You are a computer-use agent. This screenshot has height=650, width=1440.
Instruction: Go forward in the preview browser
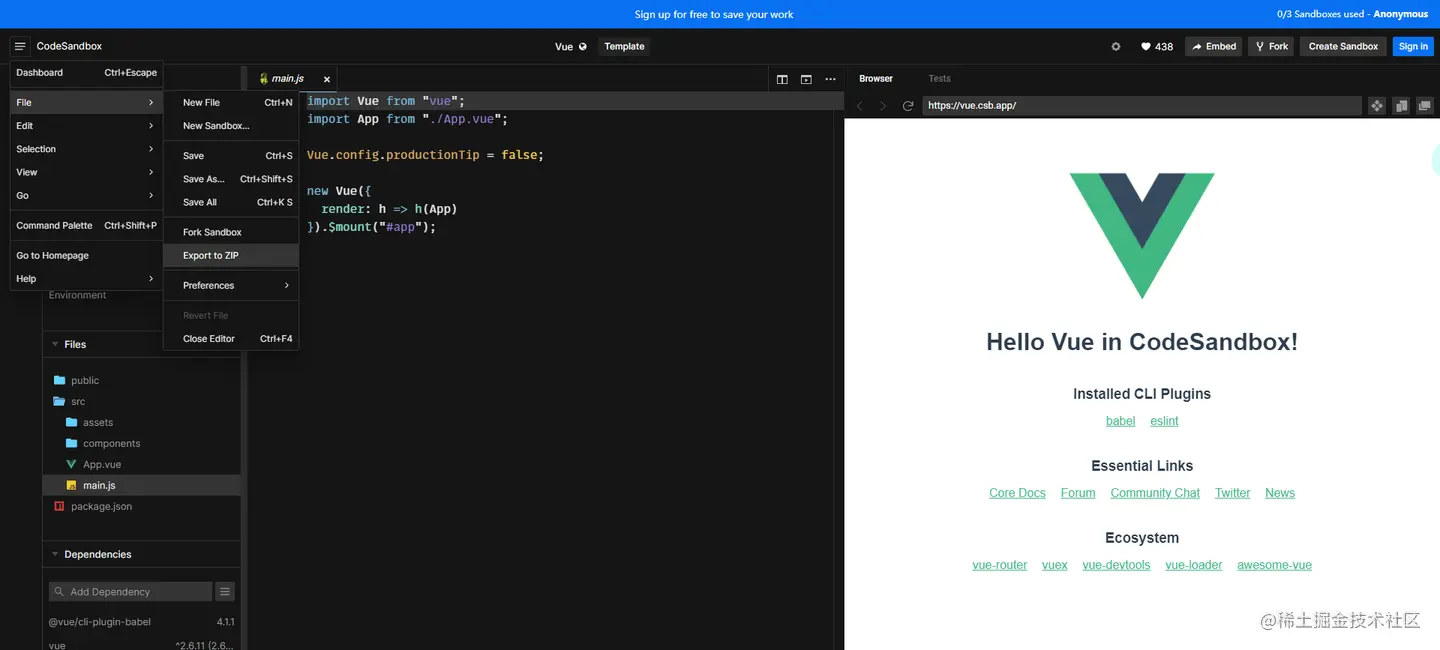click(883, 105)
